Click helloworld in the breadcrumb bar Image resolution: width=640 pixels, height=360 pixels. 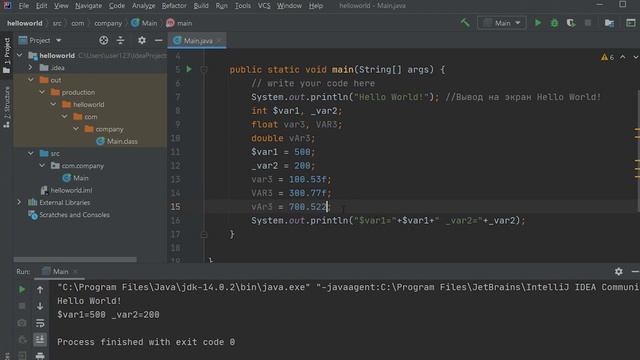(24, 23)
